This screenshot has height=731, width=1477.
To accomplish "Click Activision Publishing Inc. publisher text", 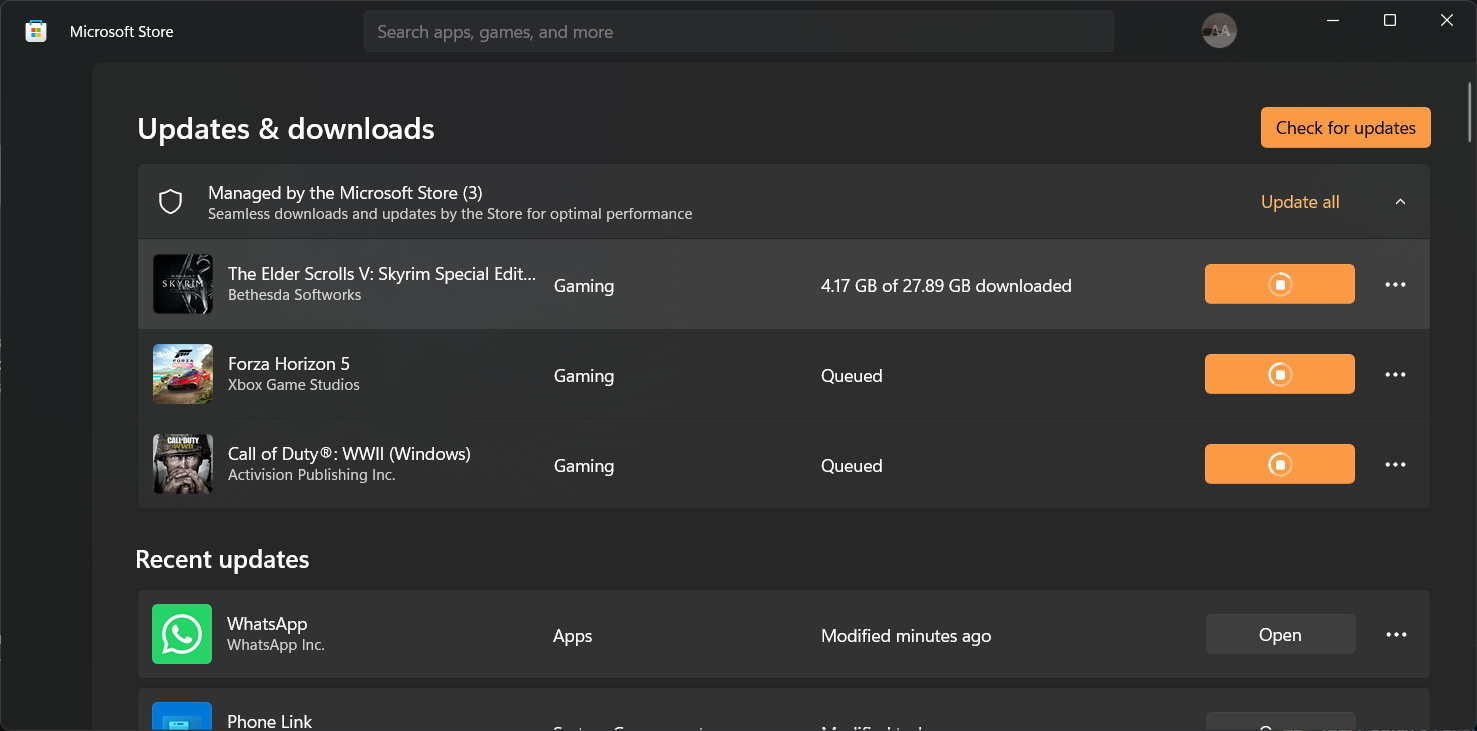I will click(x=312, y=475).
